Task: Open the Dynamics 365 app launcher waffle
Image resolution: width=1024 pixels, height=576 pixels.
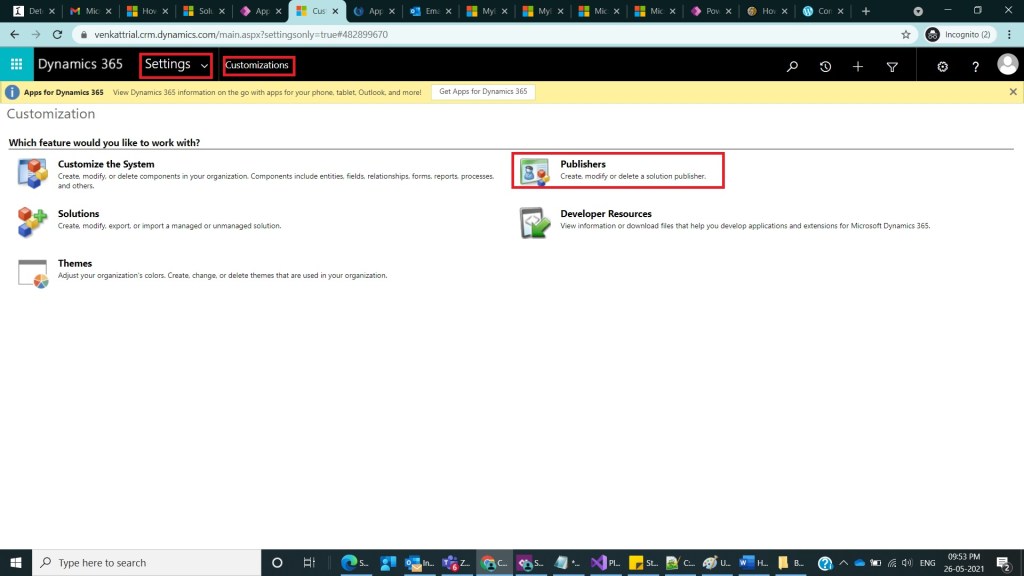Action: point(16,65)
